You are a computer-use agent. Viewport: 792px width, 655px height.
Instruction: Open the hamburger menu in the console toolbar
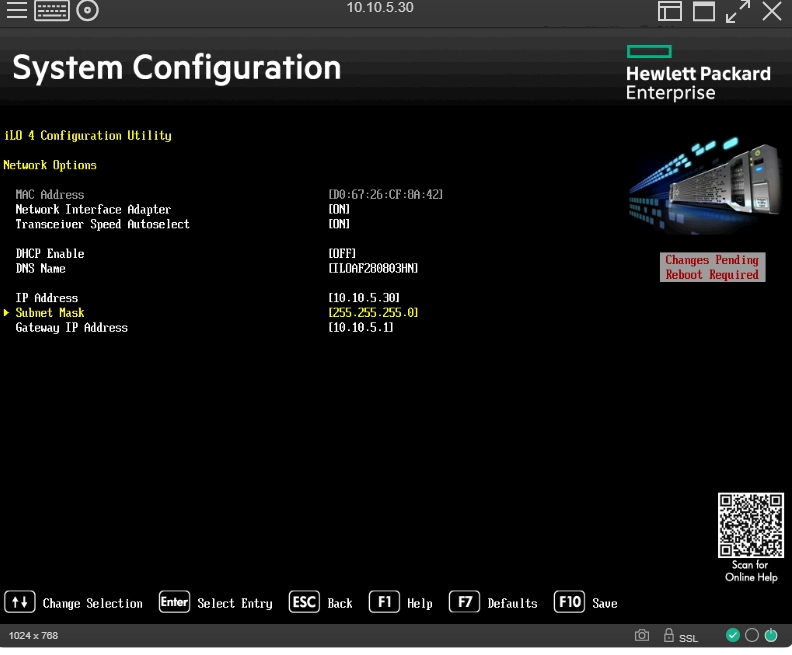pyautogui.click(x=17, y=11)
